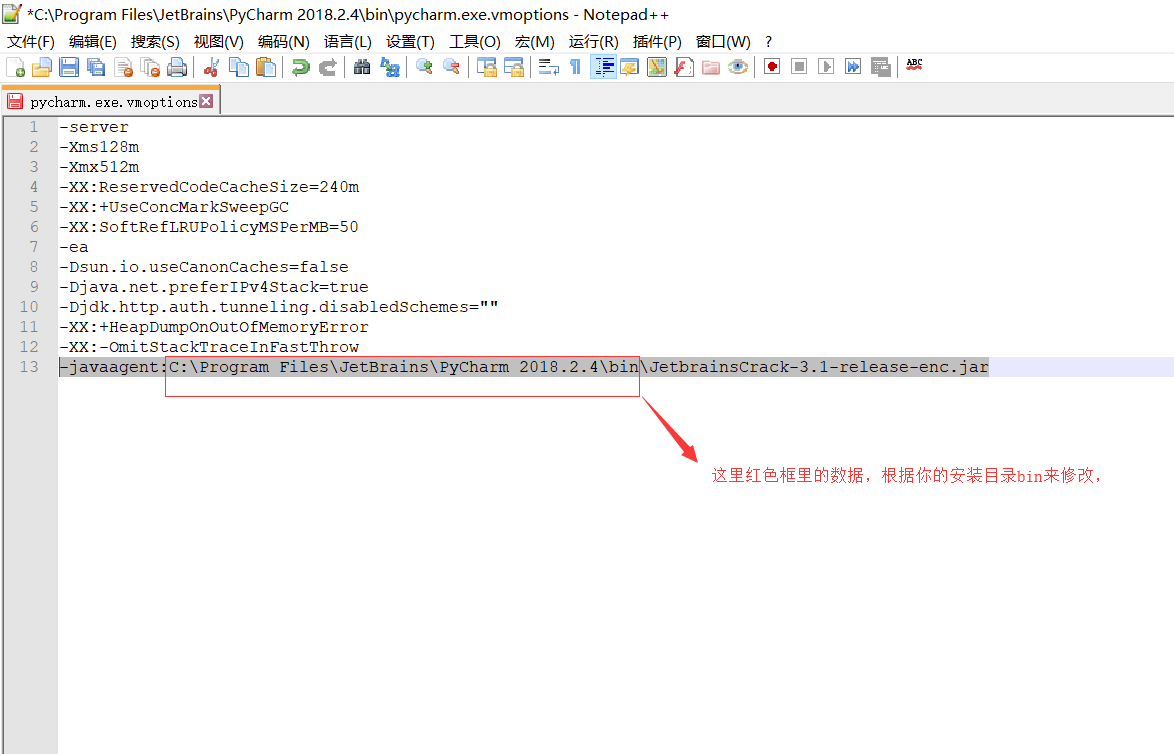The width and height of the screenshot is (1174, 754).
Task: Open the 设置(T) menu
Action: [410, 42]
